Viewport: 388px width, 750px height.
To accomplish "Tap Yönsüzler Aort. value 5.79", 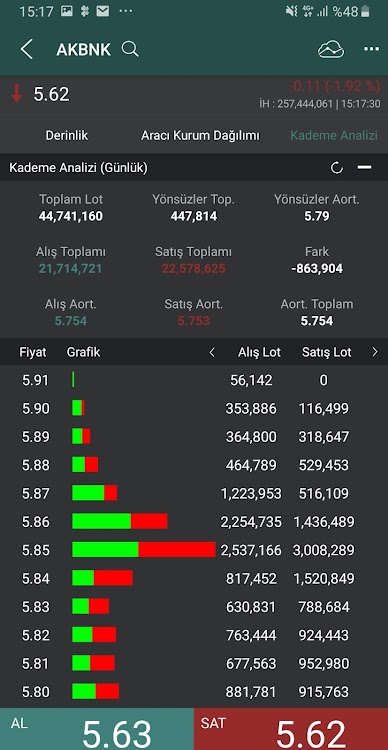I will point(317,216).
